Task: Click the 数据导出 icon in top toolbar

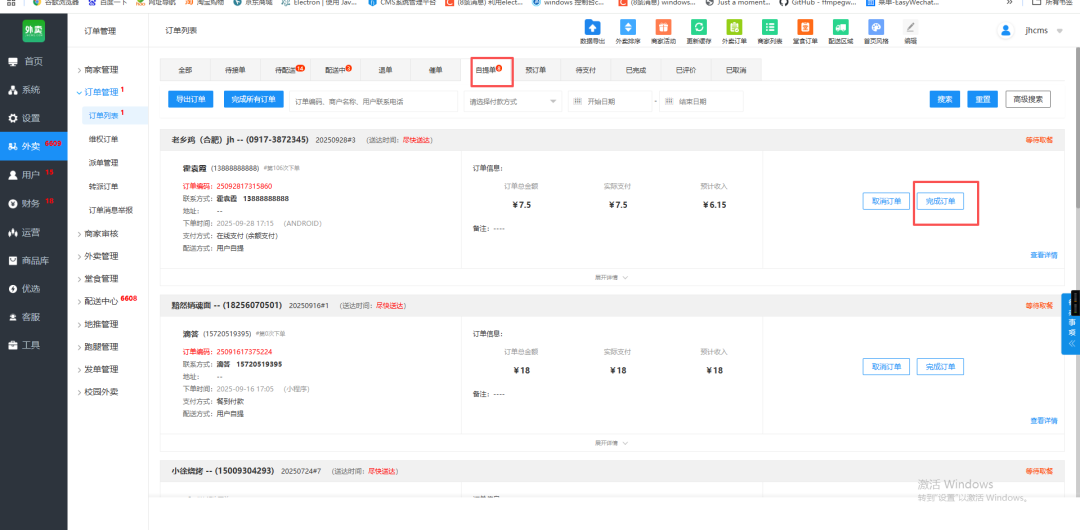Action: coord(592,28)
